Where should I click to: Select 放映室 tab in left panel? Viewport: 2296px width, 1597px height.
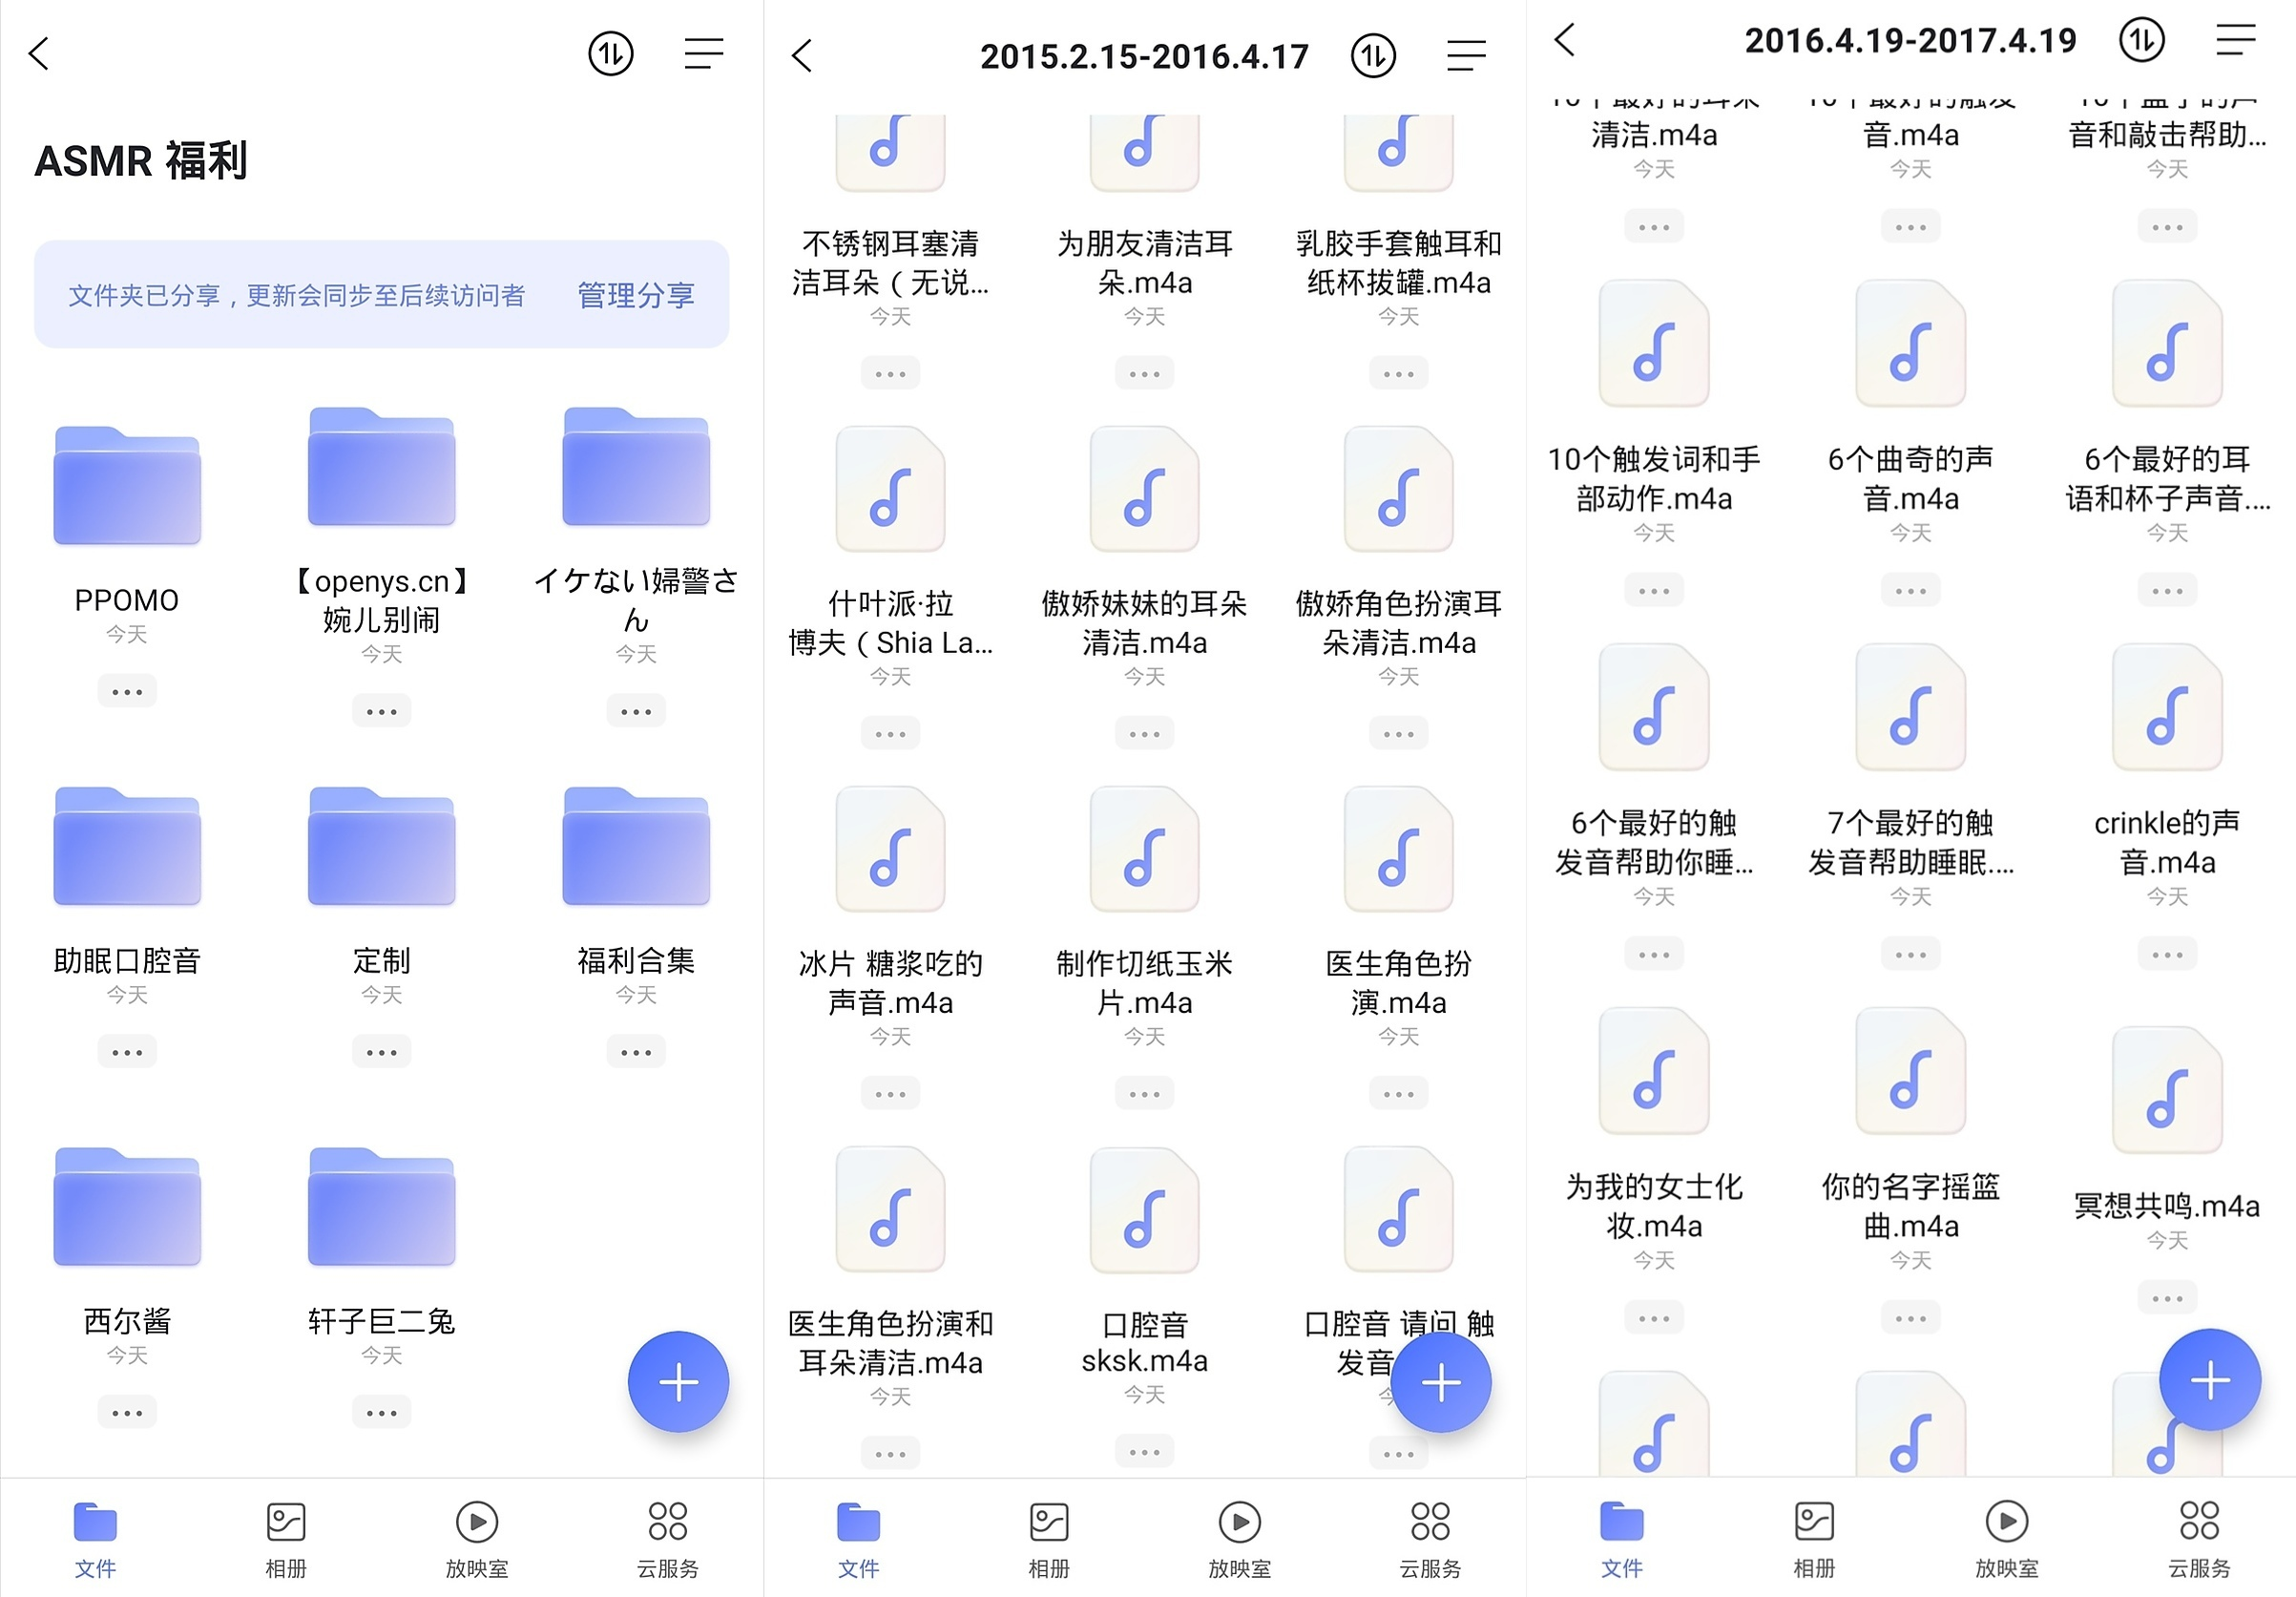(x=477, y=1540)
